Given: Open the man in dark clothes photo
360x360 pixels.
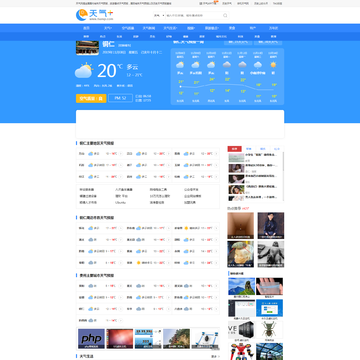Looking at the screenshot, I should pos(271,226).
